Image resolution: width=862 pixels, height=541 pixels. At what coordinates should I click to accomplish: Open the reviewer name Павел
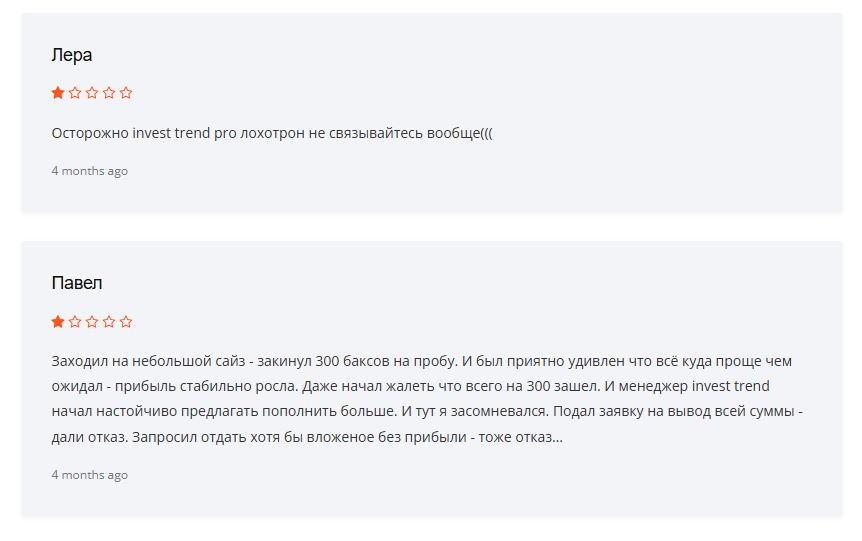pos(77,283)
